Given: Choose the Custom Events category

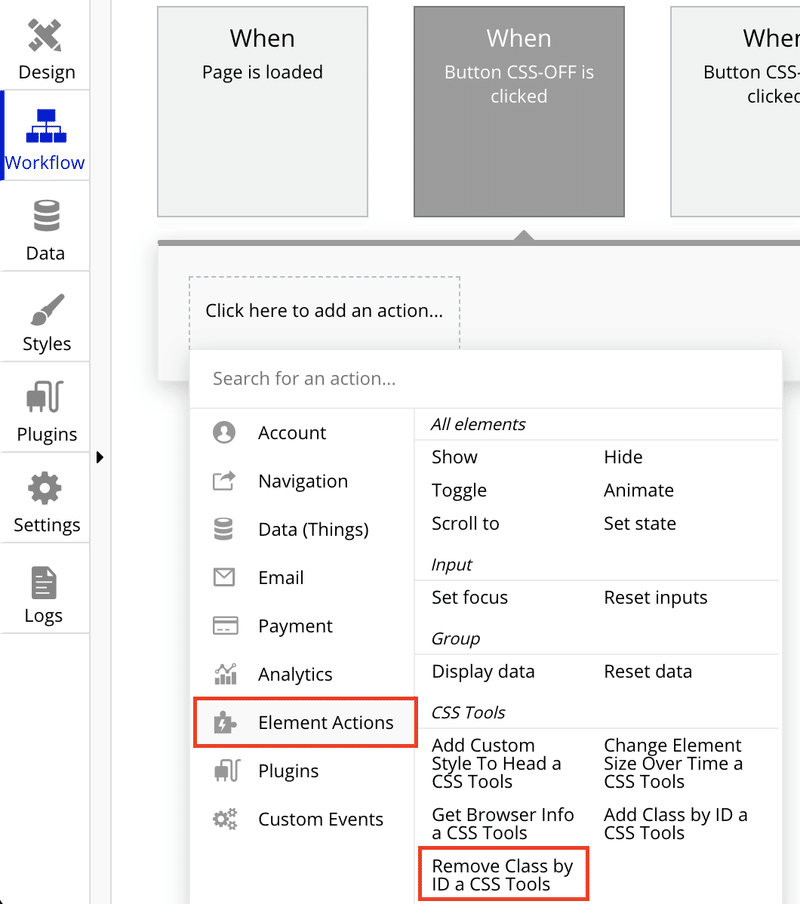Looking at the screenshot, I should [320, 819].
